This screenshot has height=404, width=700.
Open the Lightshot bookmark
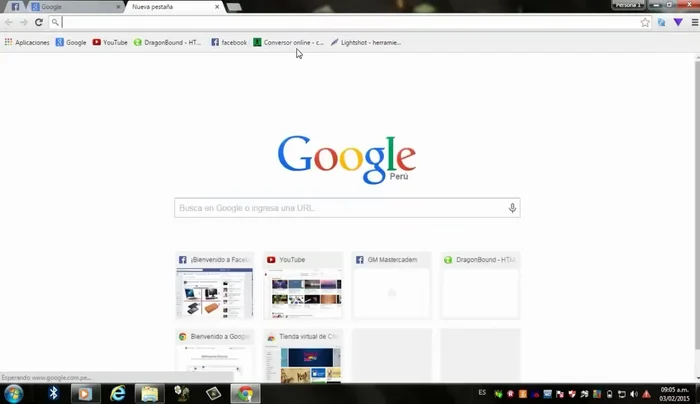tap(366, 42)
